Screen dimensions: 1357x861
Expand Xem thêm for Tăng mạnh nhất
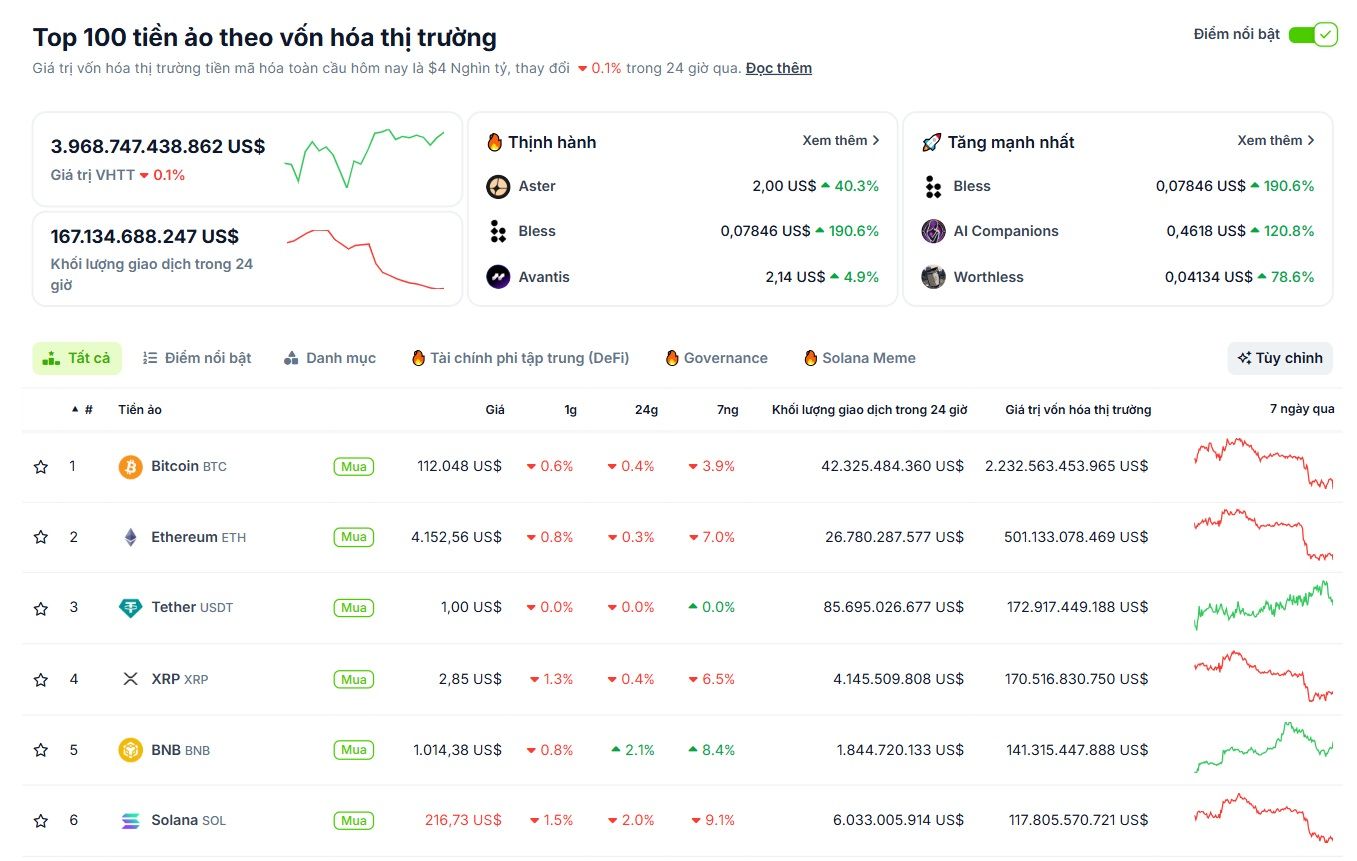click(1276, 140)
